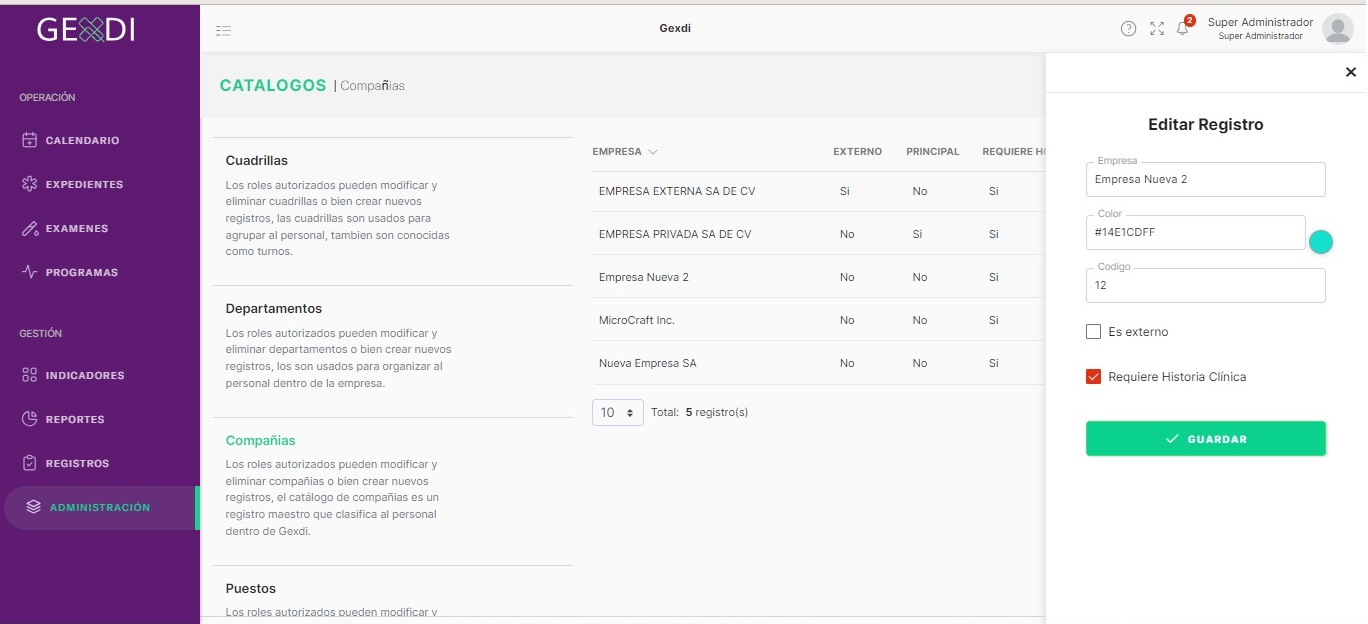Click the Calendario calendar icon
The width and height of the screenshot is (1368, 624).
click(x=29, y=140)
